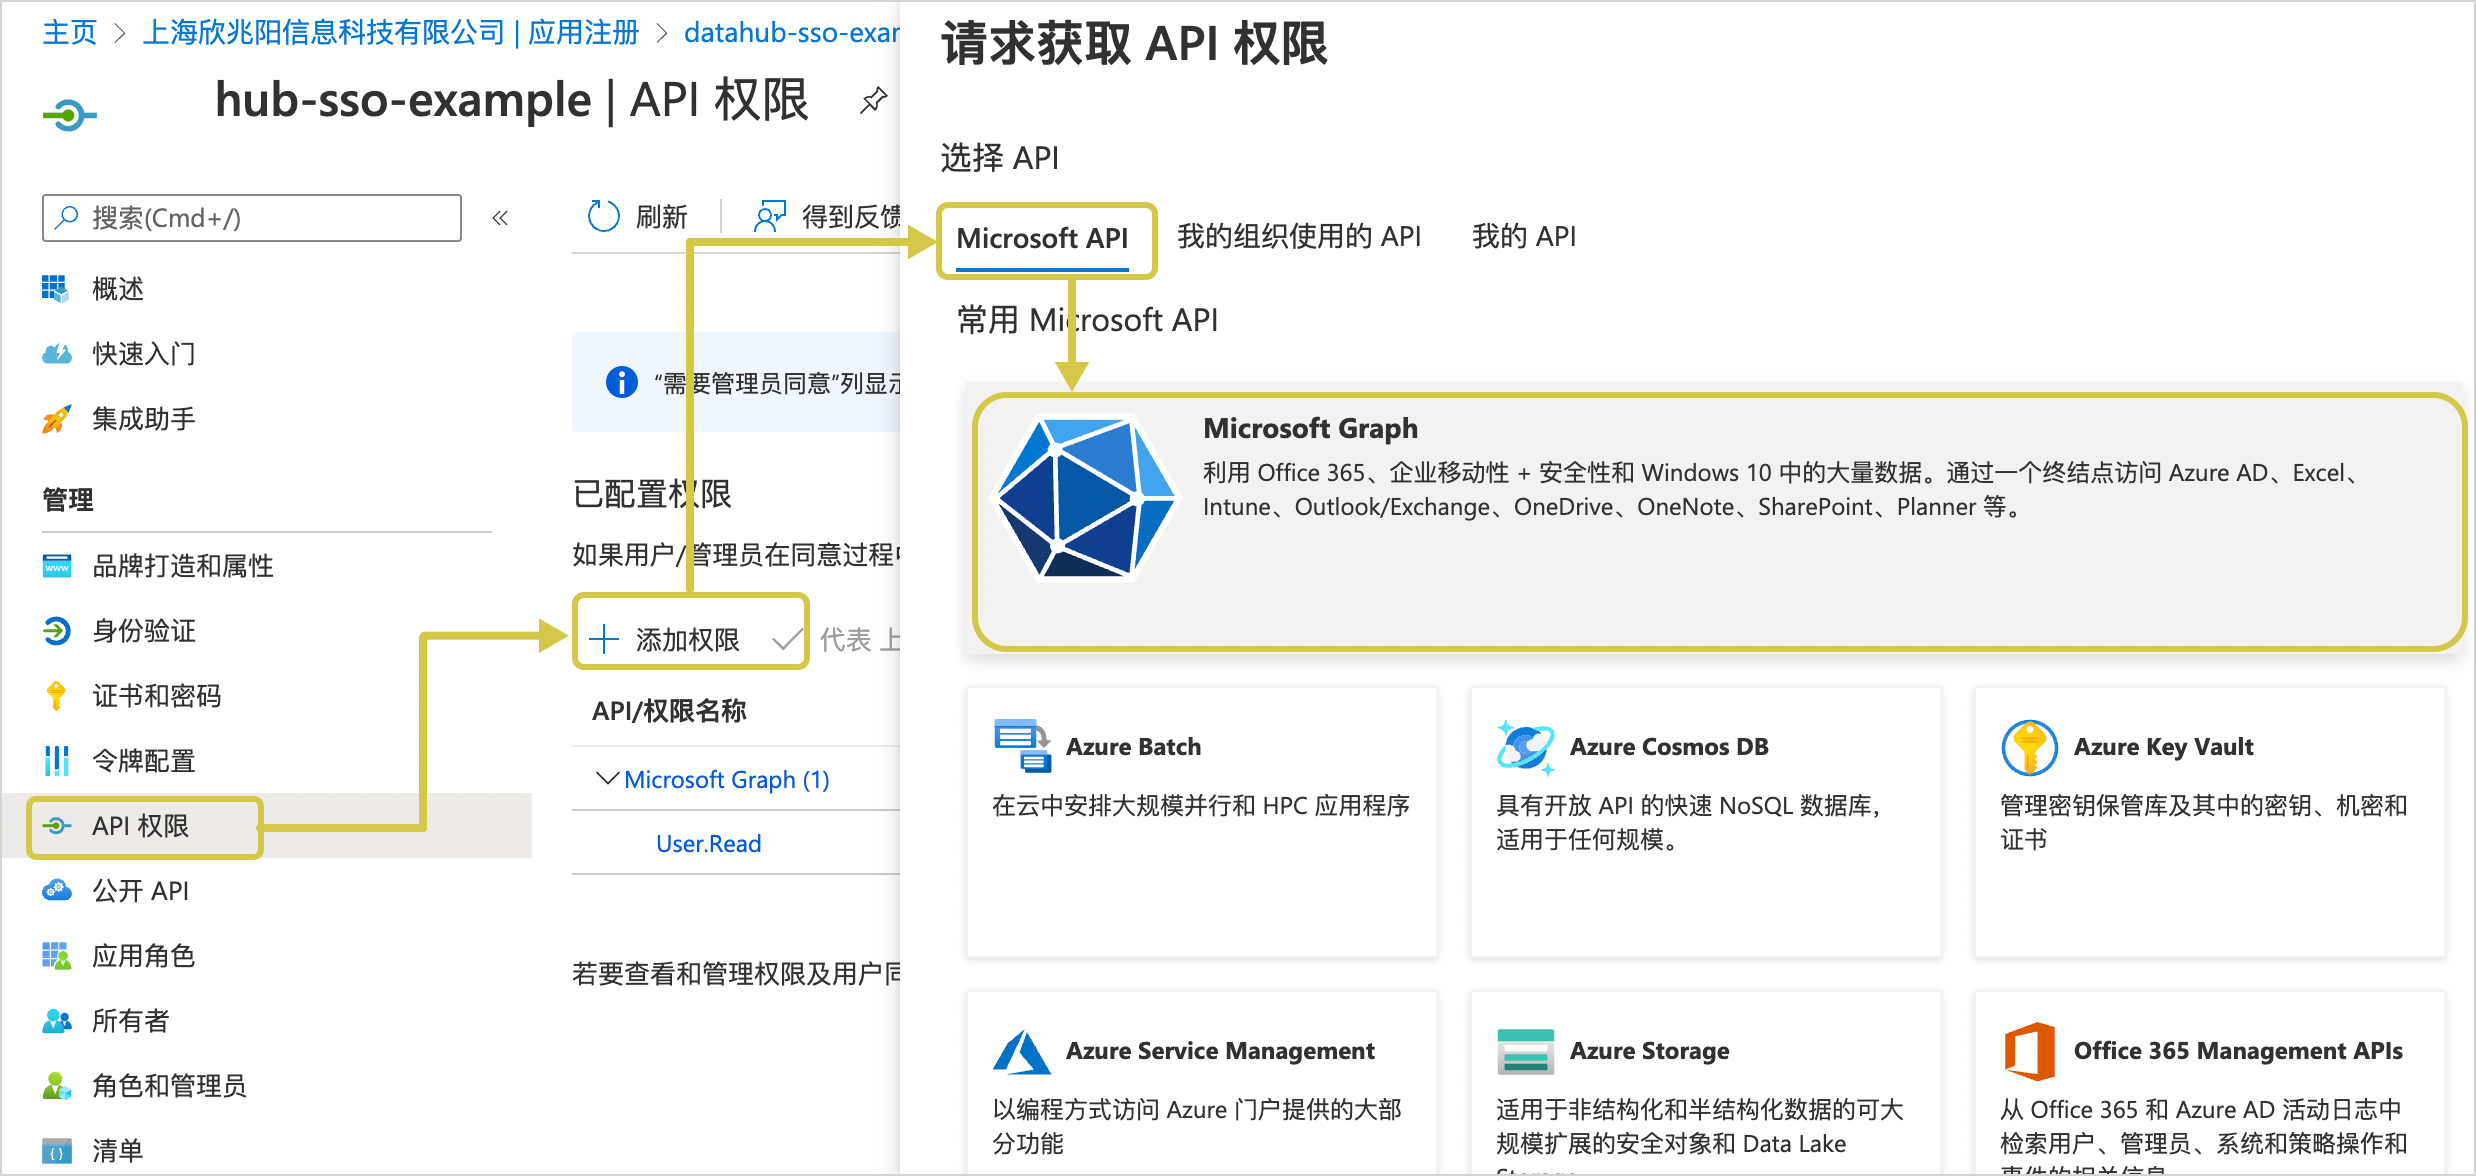This screenshot has width=2476, height=1176.
Task: Collapse the Microsoft Graph (1) permission group
Action: click(606, 778)
